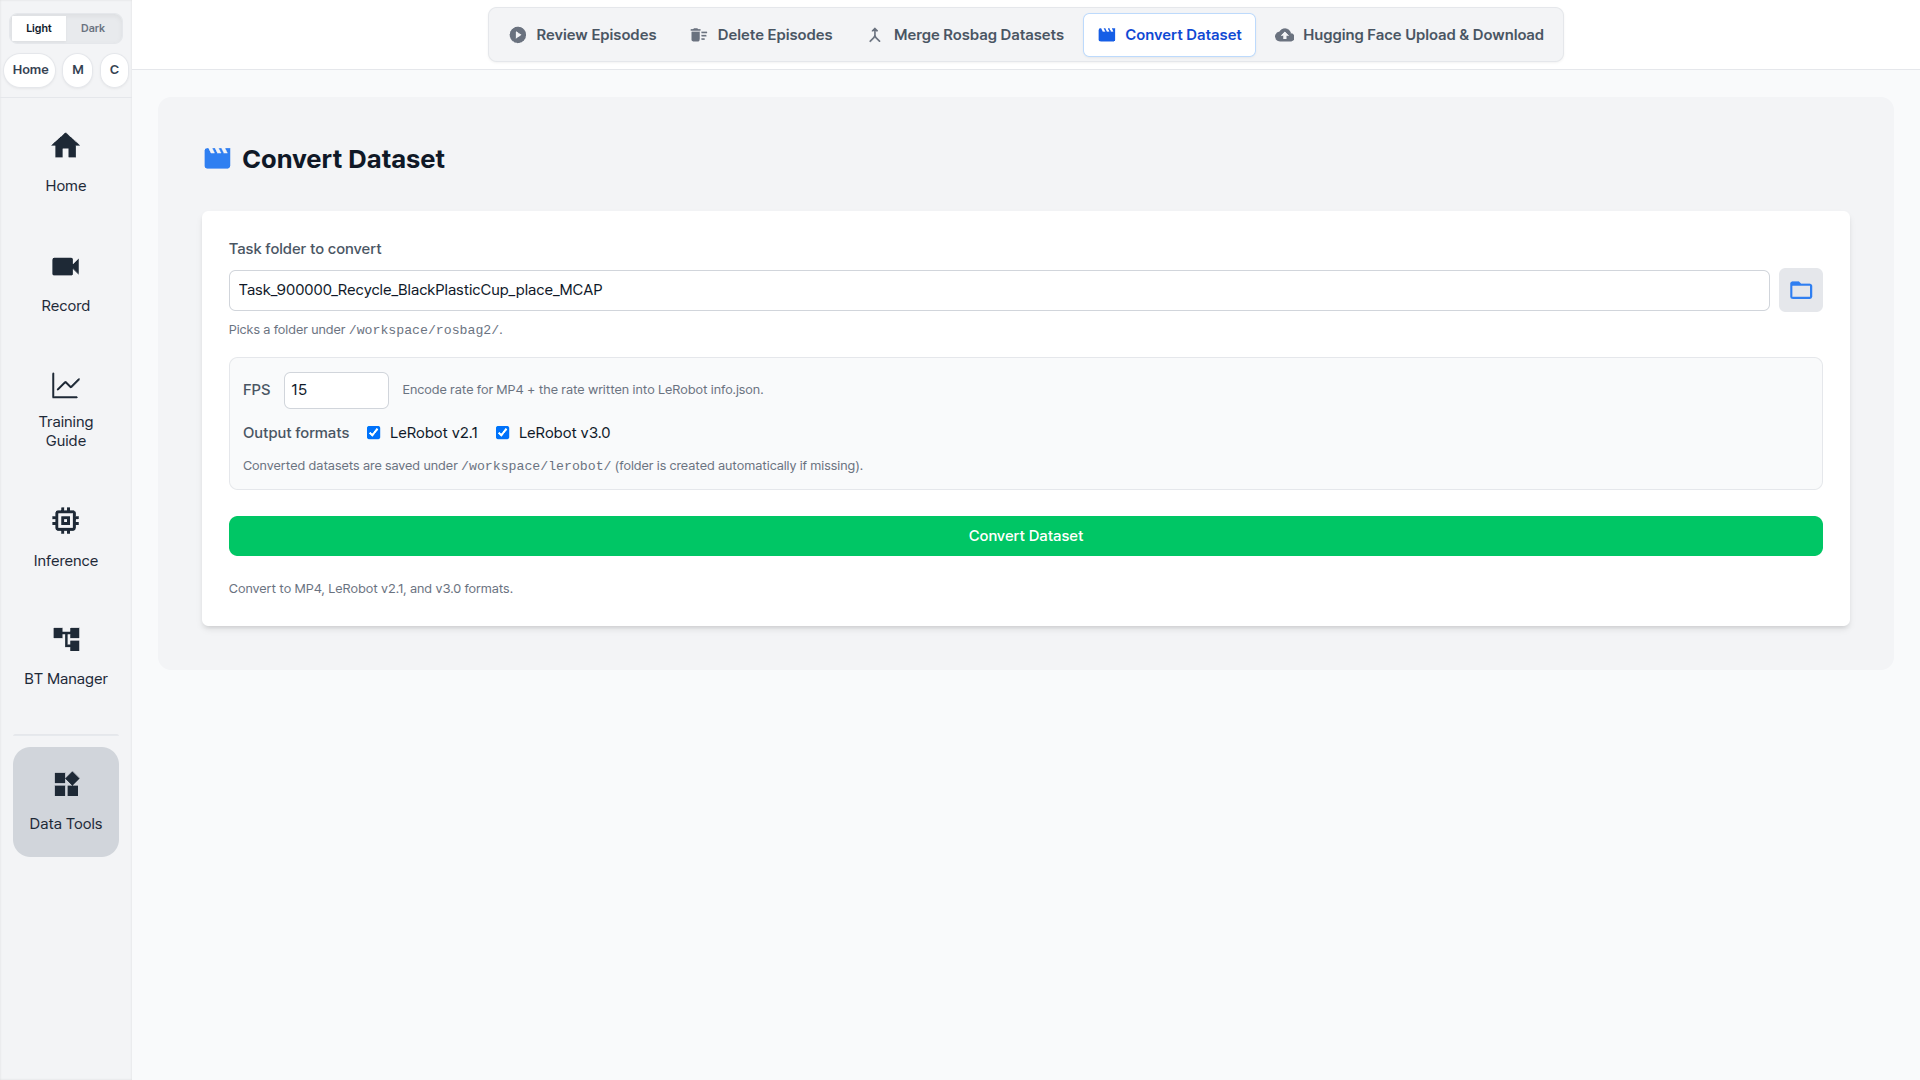The height and width of the screenshot is (1080, 1920).
Task: Click the Convert Dataset heading clapperboard icon
Action: (x=217, y=159)
